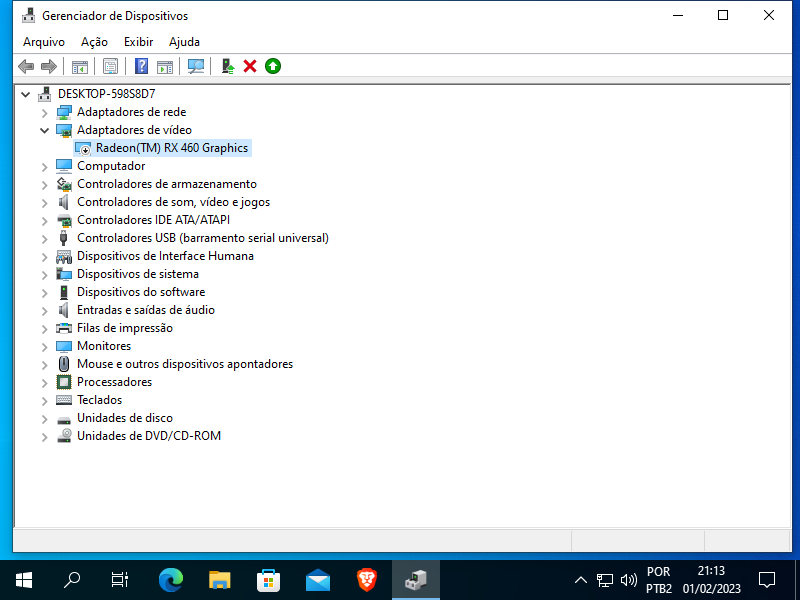Scan for hardware changes icon
This screenshot has width=800, height=600.
(196, 66)
